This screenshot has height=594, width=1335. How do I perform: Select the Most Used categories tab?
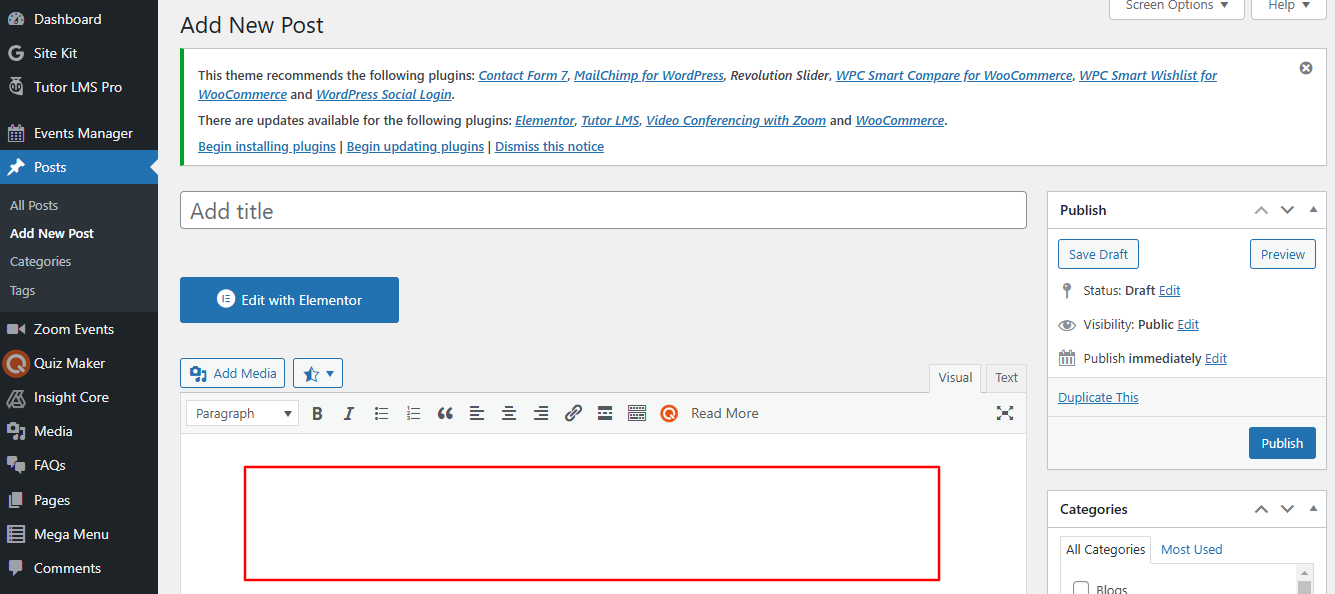point(1191,549)
